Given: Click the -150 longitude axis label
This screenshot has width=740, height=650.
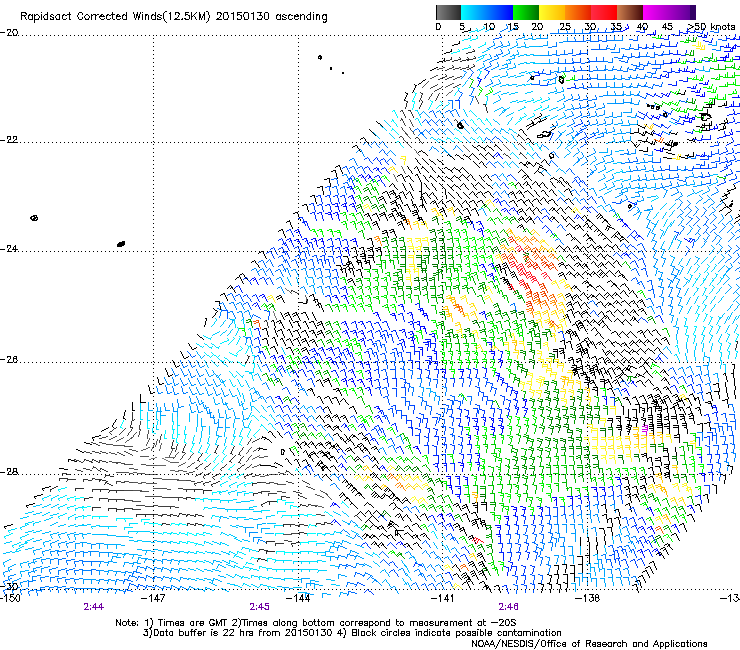Looking at the screenshot, I should (x=10, y=598).
